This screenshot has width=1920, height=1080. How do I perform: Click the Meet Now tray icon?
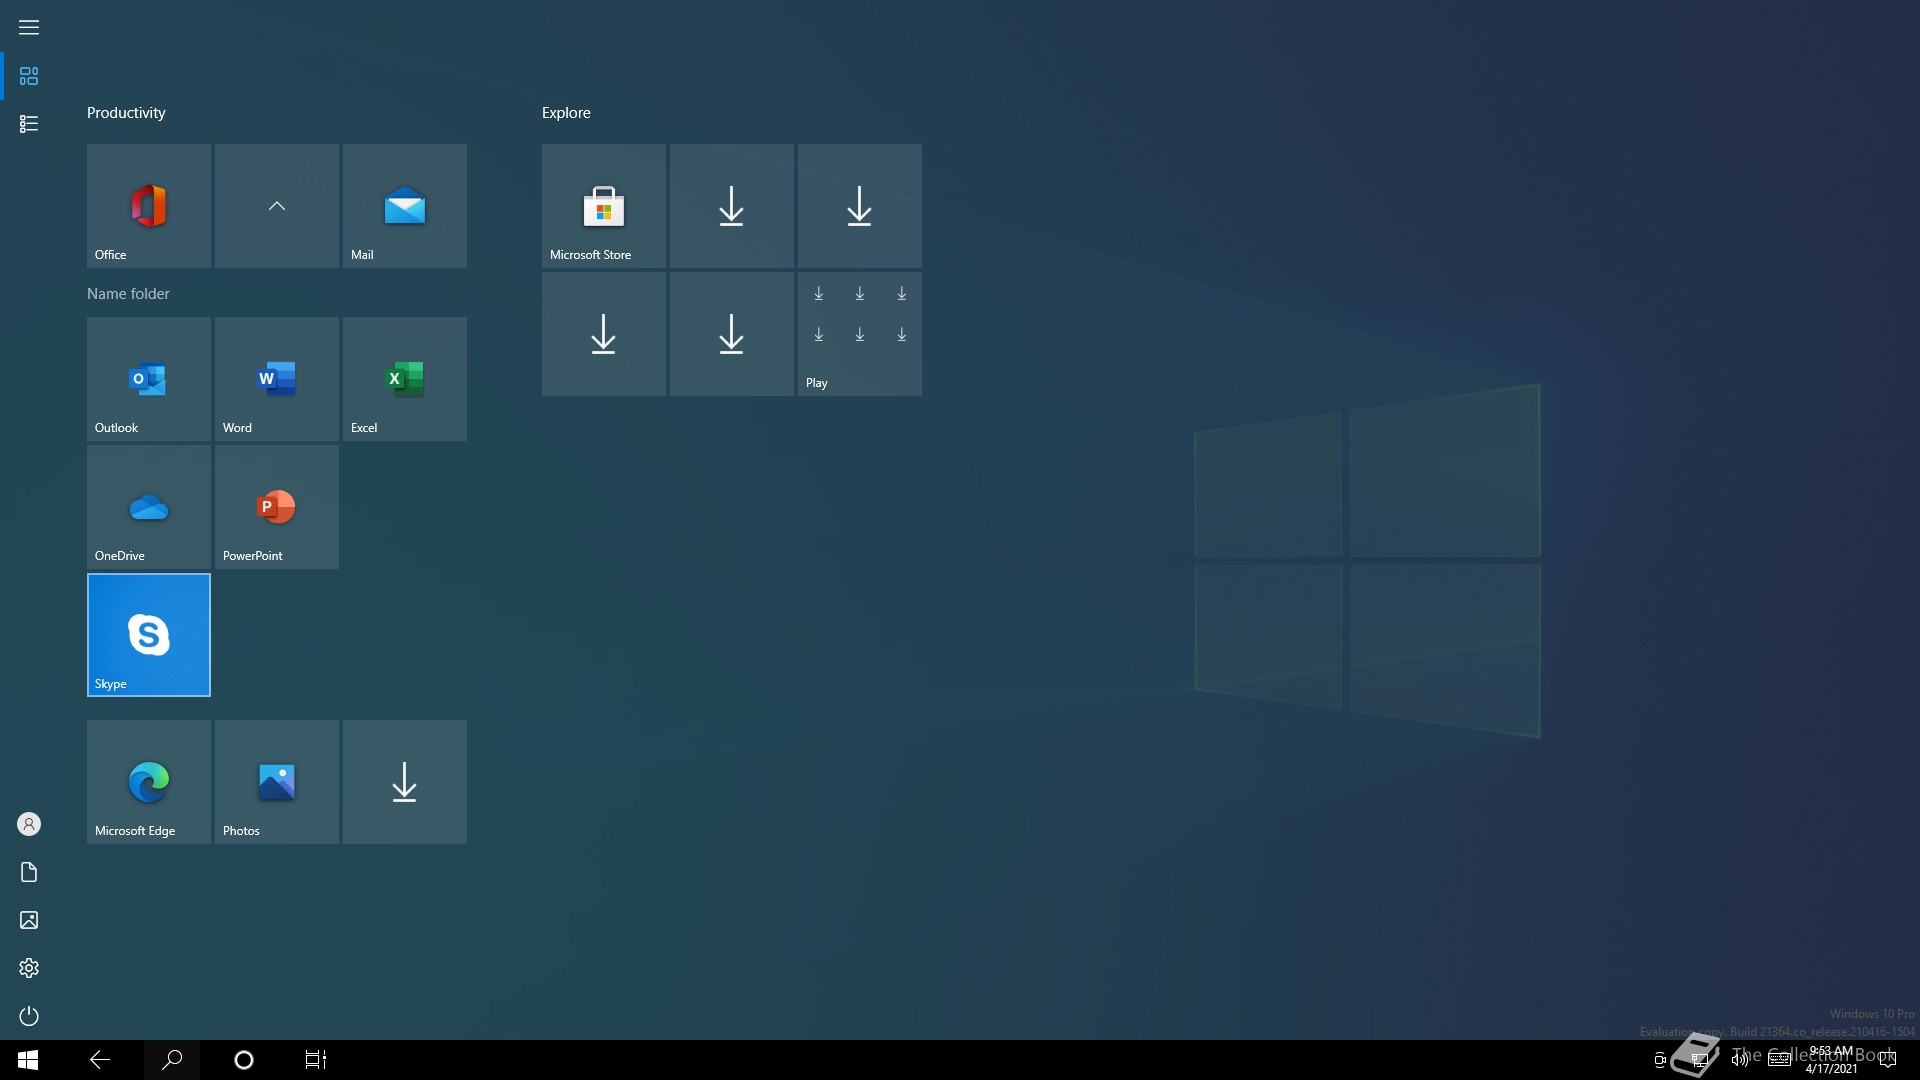coord(1660,1060)
